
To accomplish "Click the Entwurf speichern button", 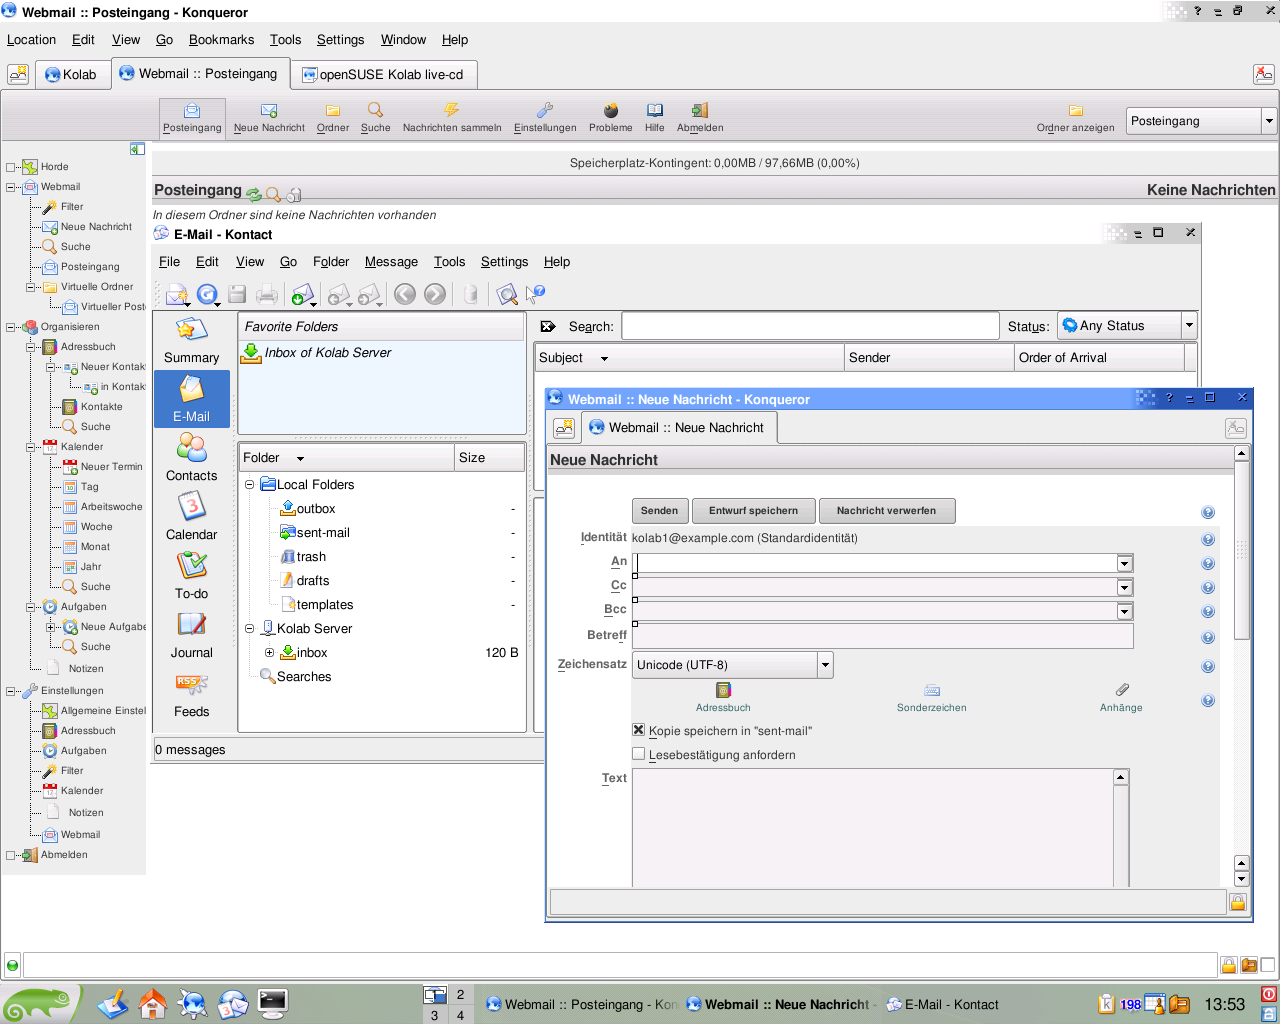I will click(753, 510).
